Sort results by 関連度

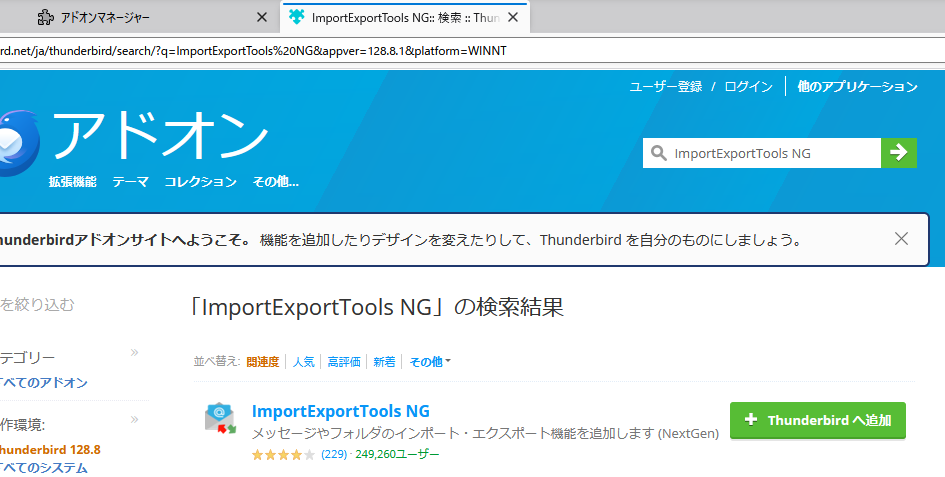pyautogui.click(x=263, y=362)
